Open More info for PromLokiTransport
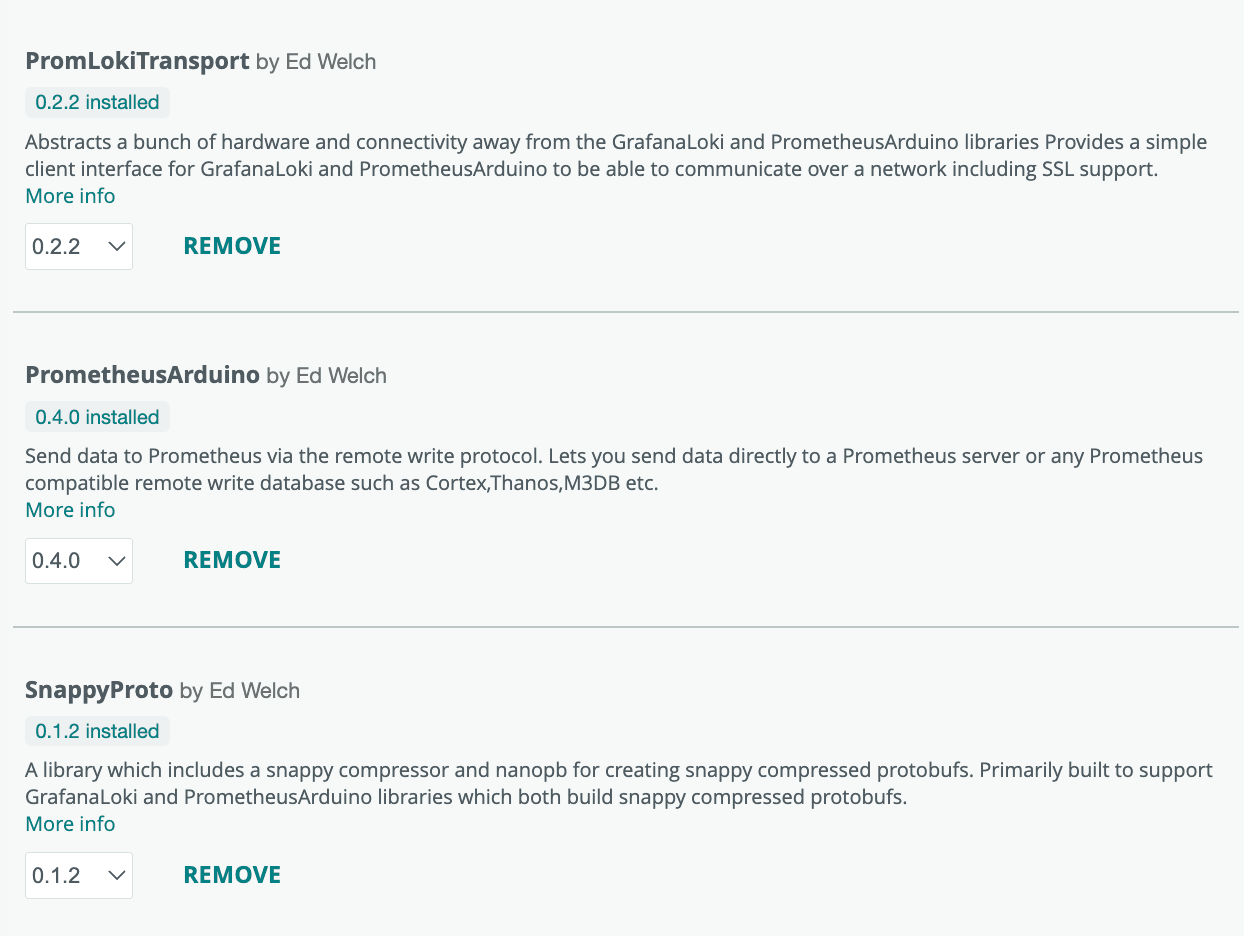Image resolution: width=1244 pixels, height=936 pixels. click(x=70, y=196)
